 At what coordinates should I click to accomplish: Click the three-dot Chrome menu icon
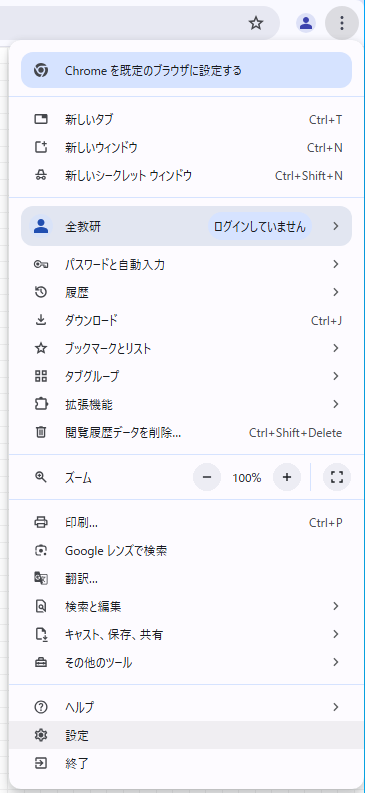[342, 23]
